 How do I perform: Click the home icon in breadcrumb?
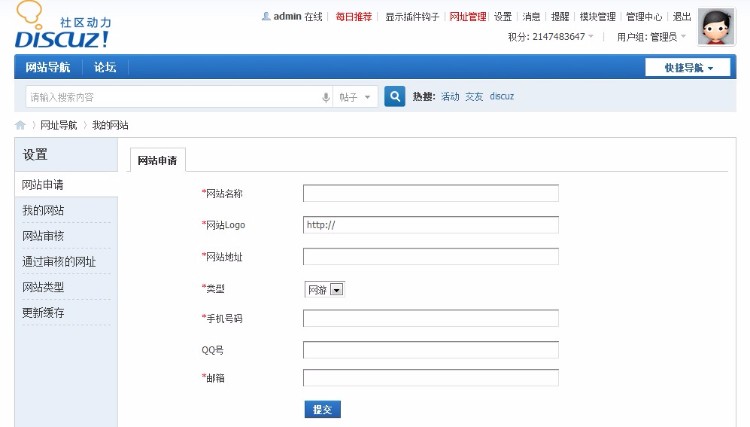click(20, 125)
